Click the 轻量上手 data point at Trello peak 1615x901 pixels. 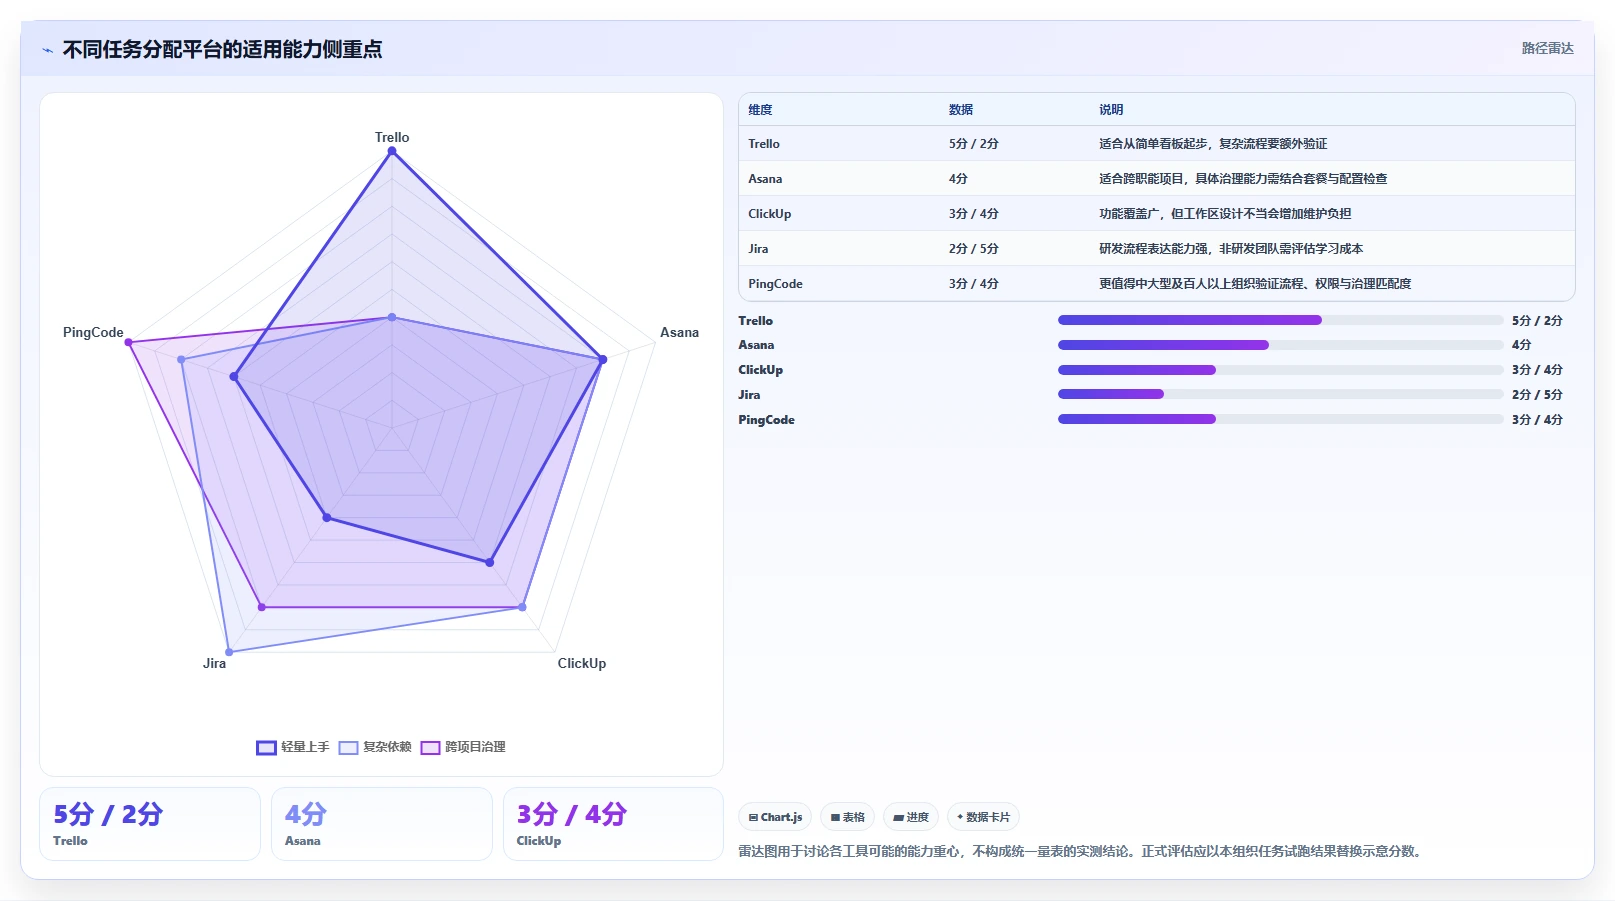[392, 151]
